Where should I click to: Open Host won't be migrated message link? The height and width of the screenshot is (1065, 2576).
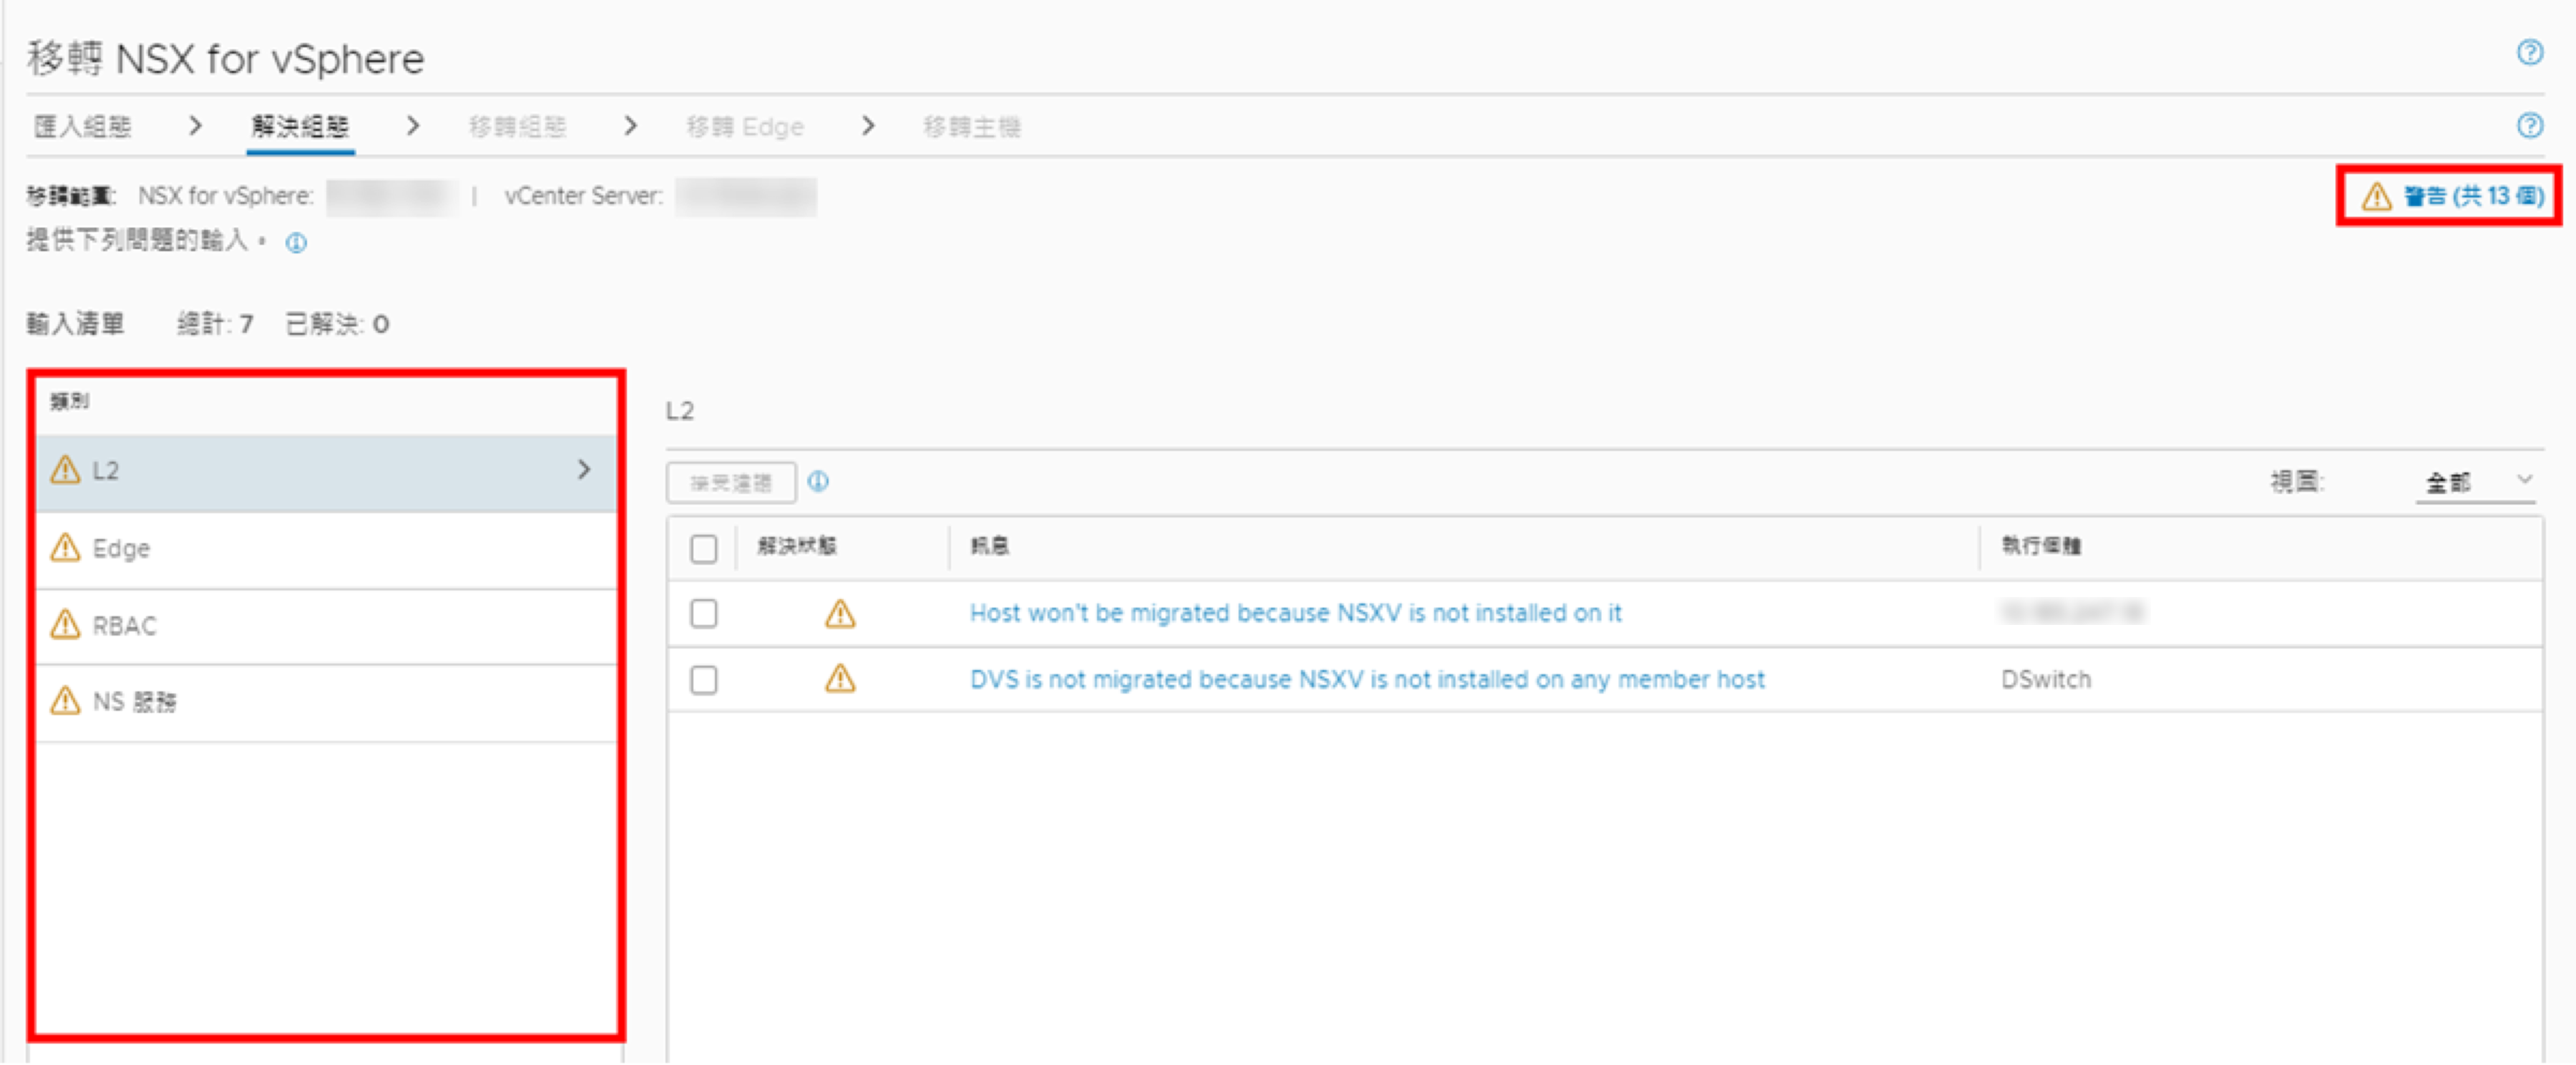click(1295, 613)
